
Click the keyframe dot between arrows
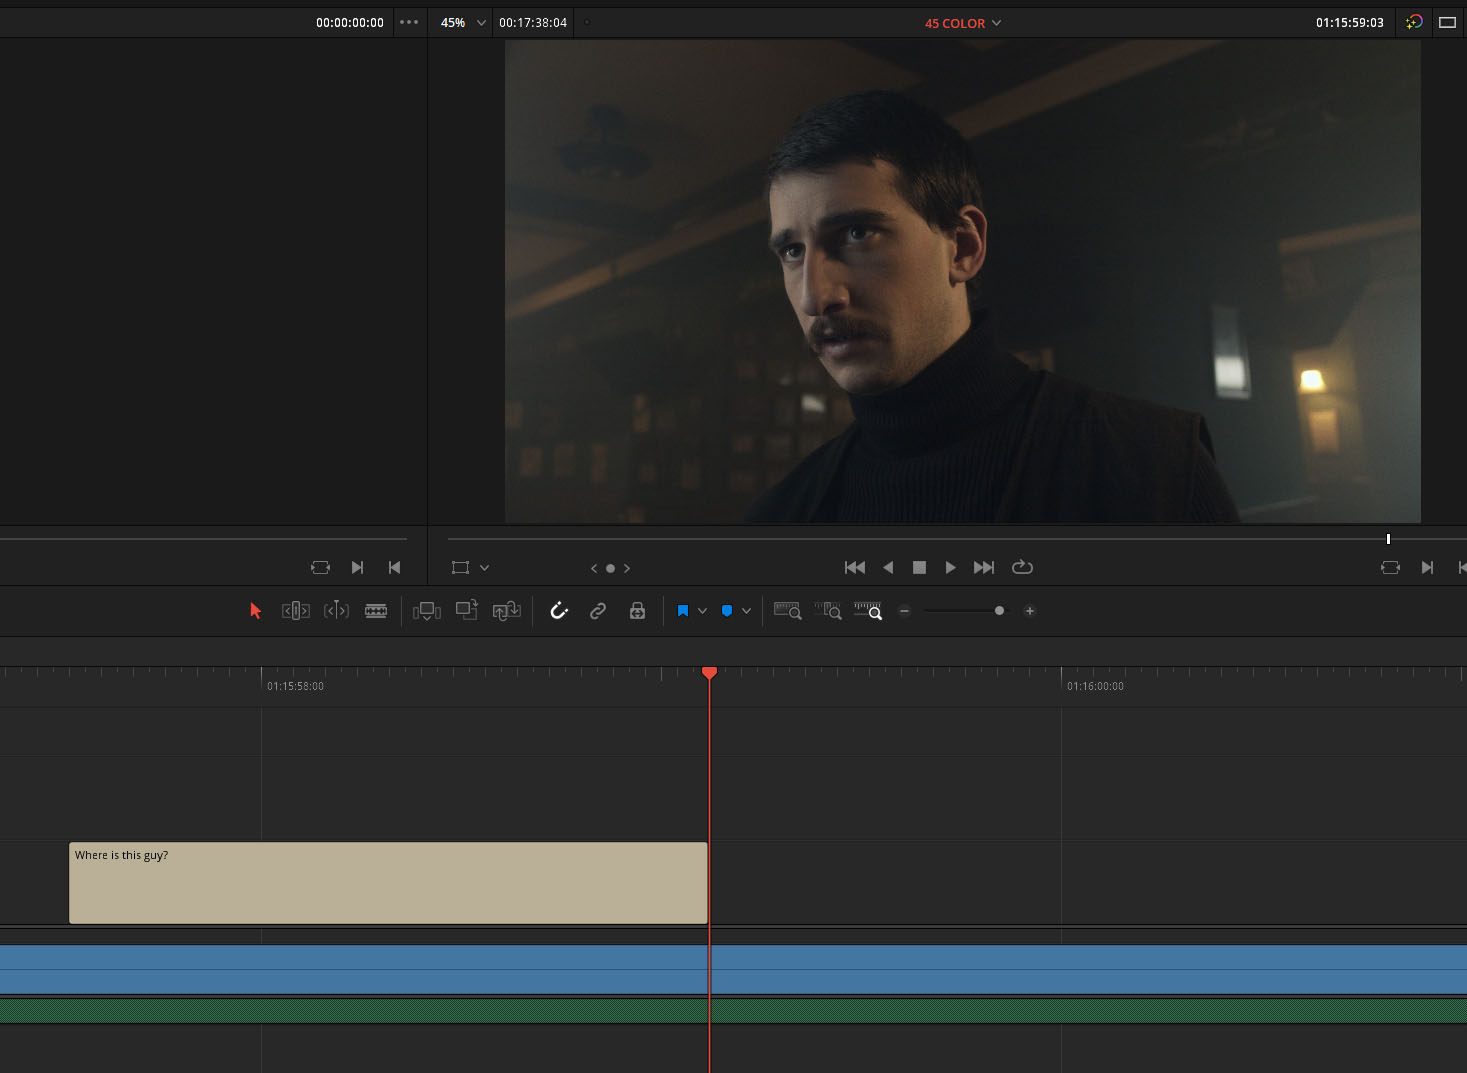[610, 568]
